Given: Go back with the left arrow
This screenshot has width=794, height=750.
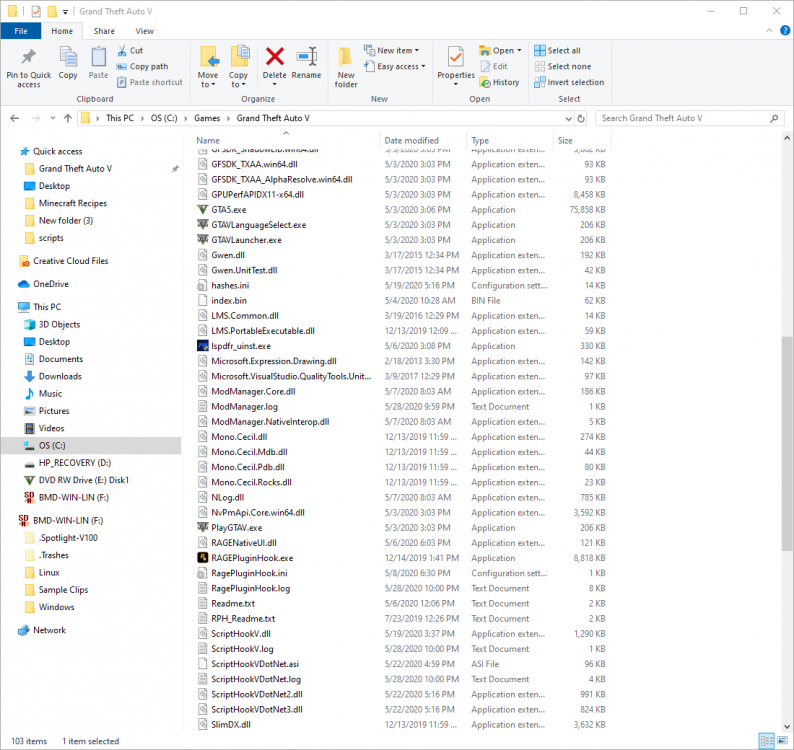Looking at the screenshot, I should 15,118.
